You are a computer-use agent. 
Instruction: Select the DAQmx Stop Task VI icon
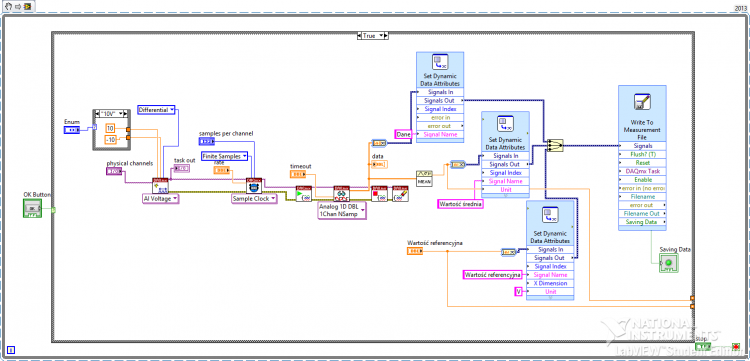pos(379,193)
